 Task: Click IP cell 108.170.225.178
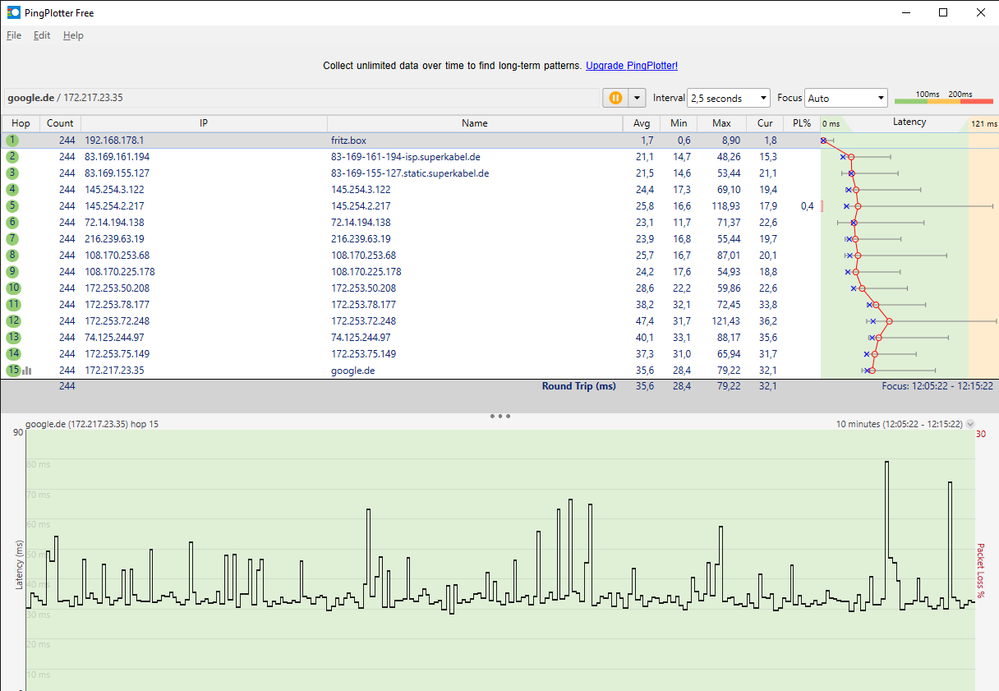pyautogui.click(x=120, y=272)
